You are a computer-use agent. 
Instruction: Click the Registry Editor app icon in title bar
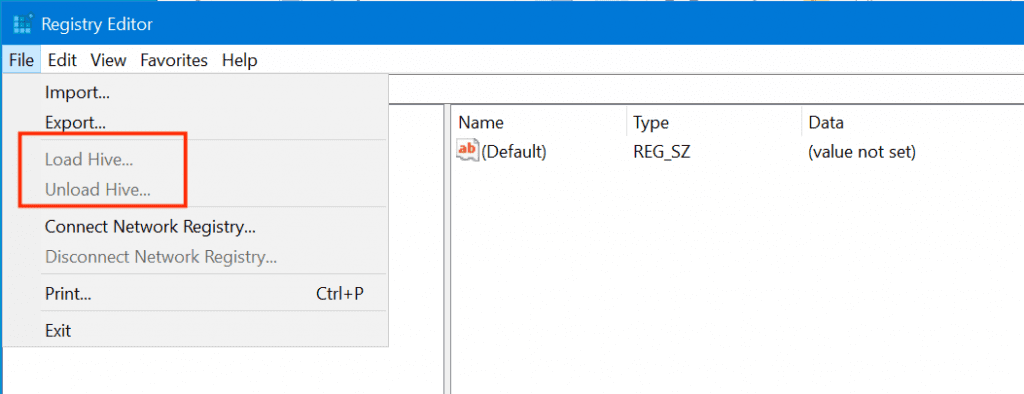(22, 24)
